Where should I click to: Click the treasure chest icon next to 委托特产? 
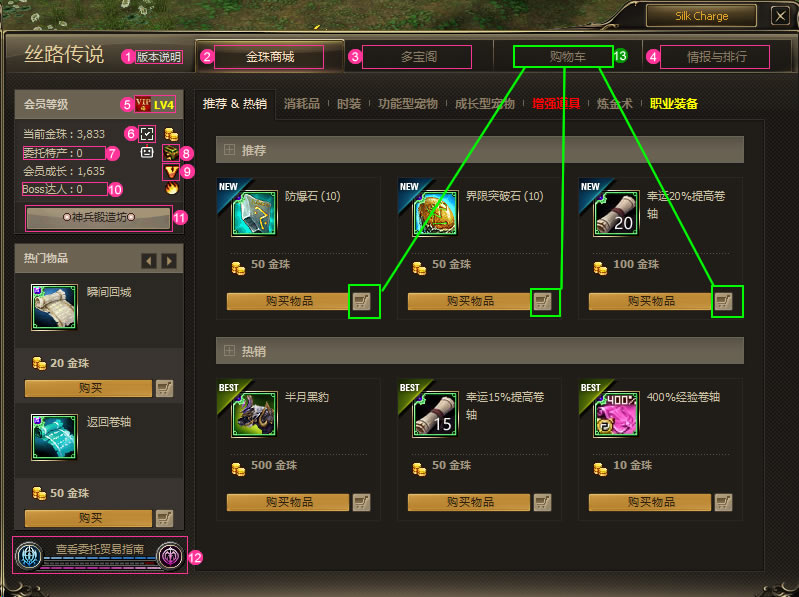[171, 152]
